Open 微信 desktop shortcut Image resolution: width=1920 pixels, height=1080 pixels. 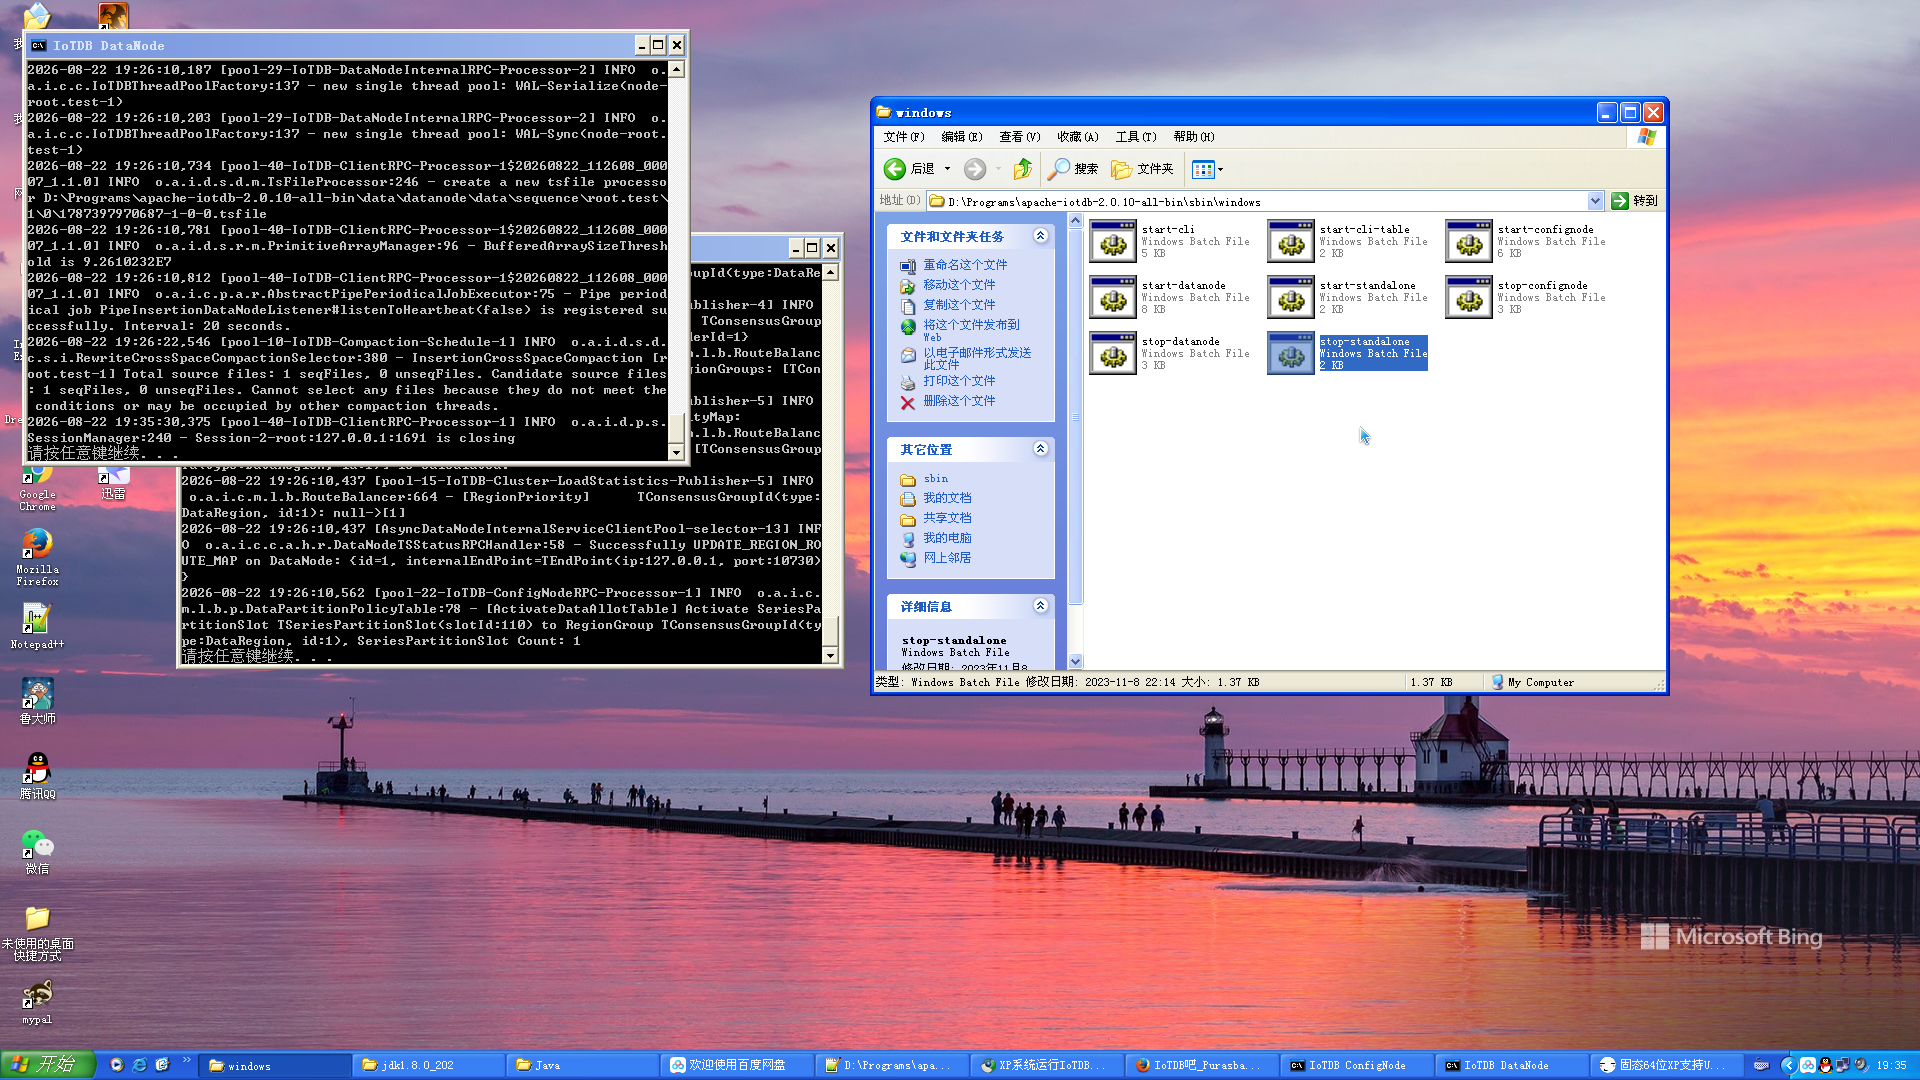coord(37,851)
